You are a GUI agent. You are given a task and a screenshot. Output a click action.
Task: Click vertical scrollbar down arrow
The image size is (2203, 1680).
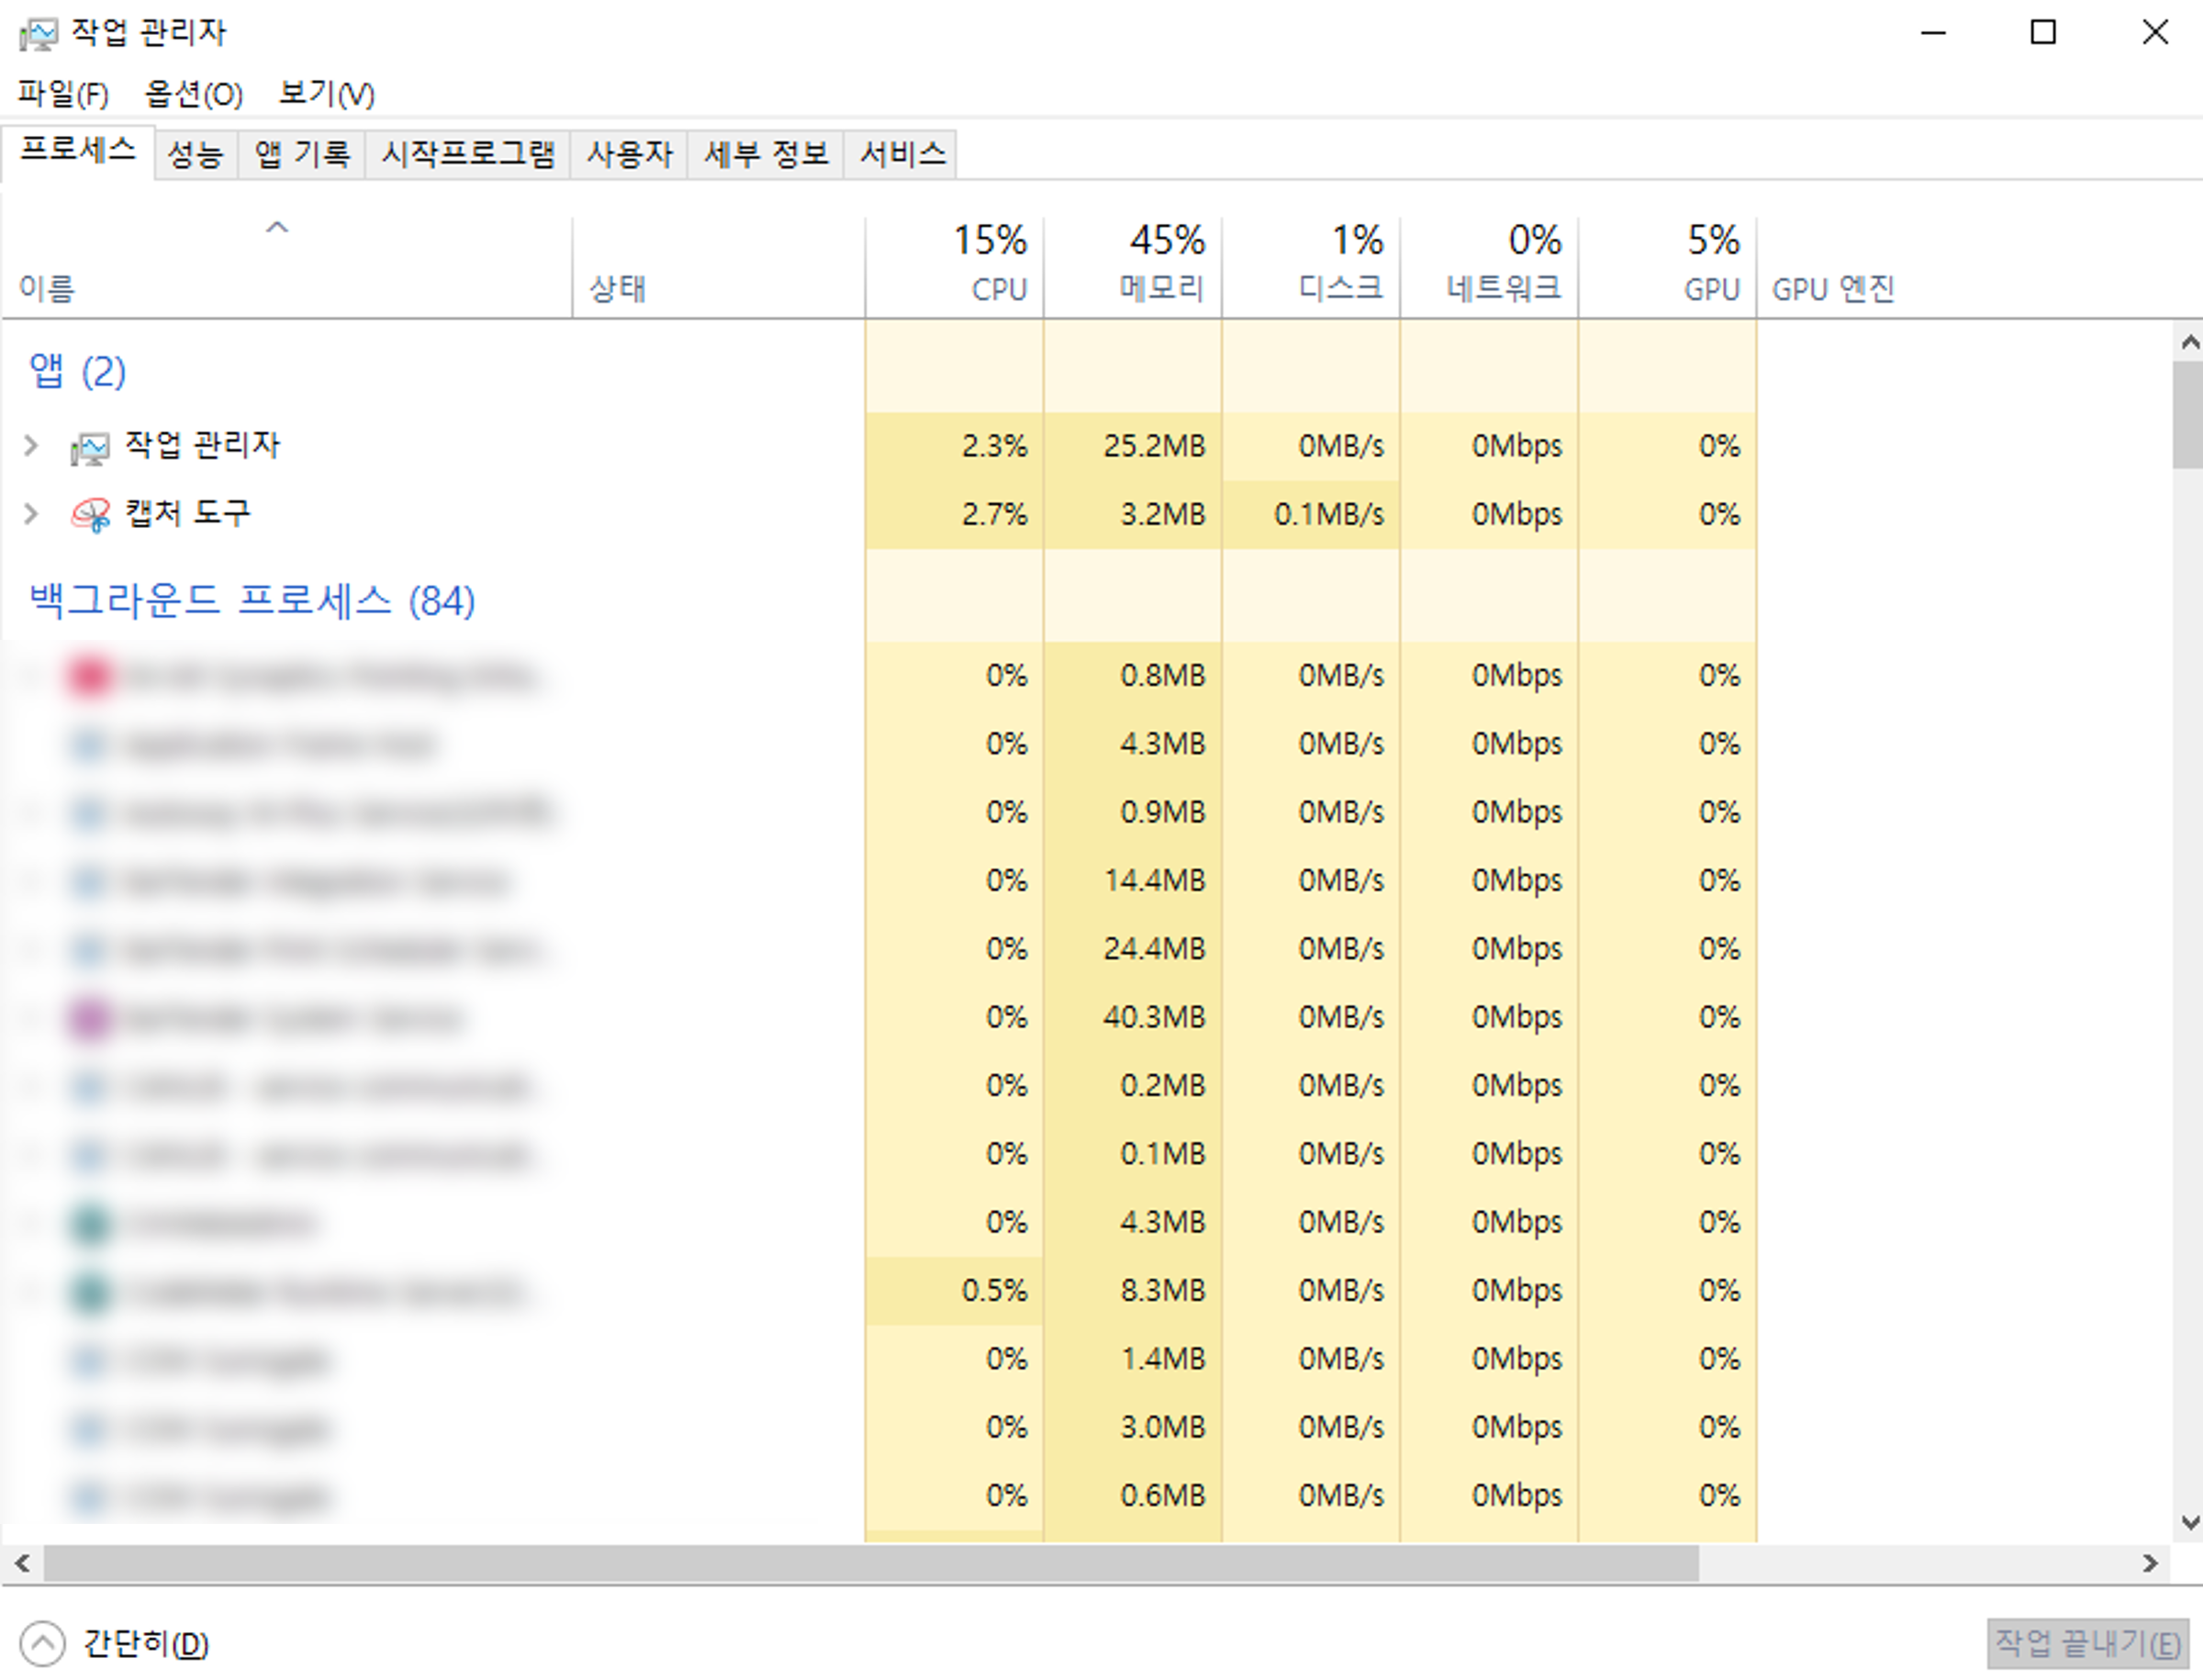[x=2190, y=1523]
